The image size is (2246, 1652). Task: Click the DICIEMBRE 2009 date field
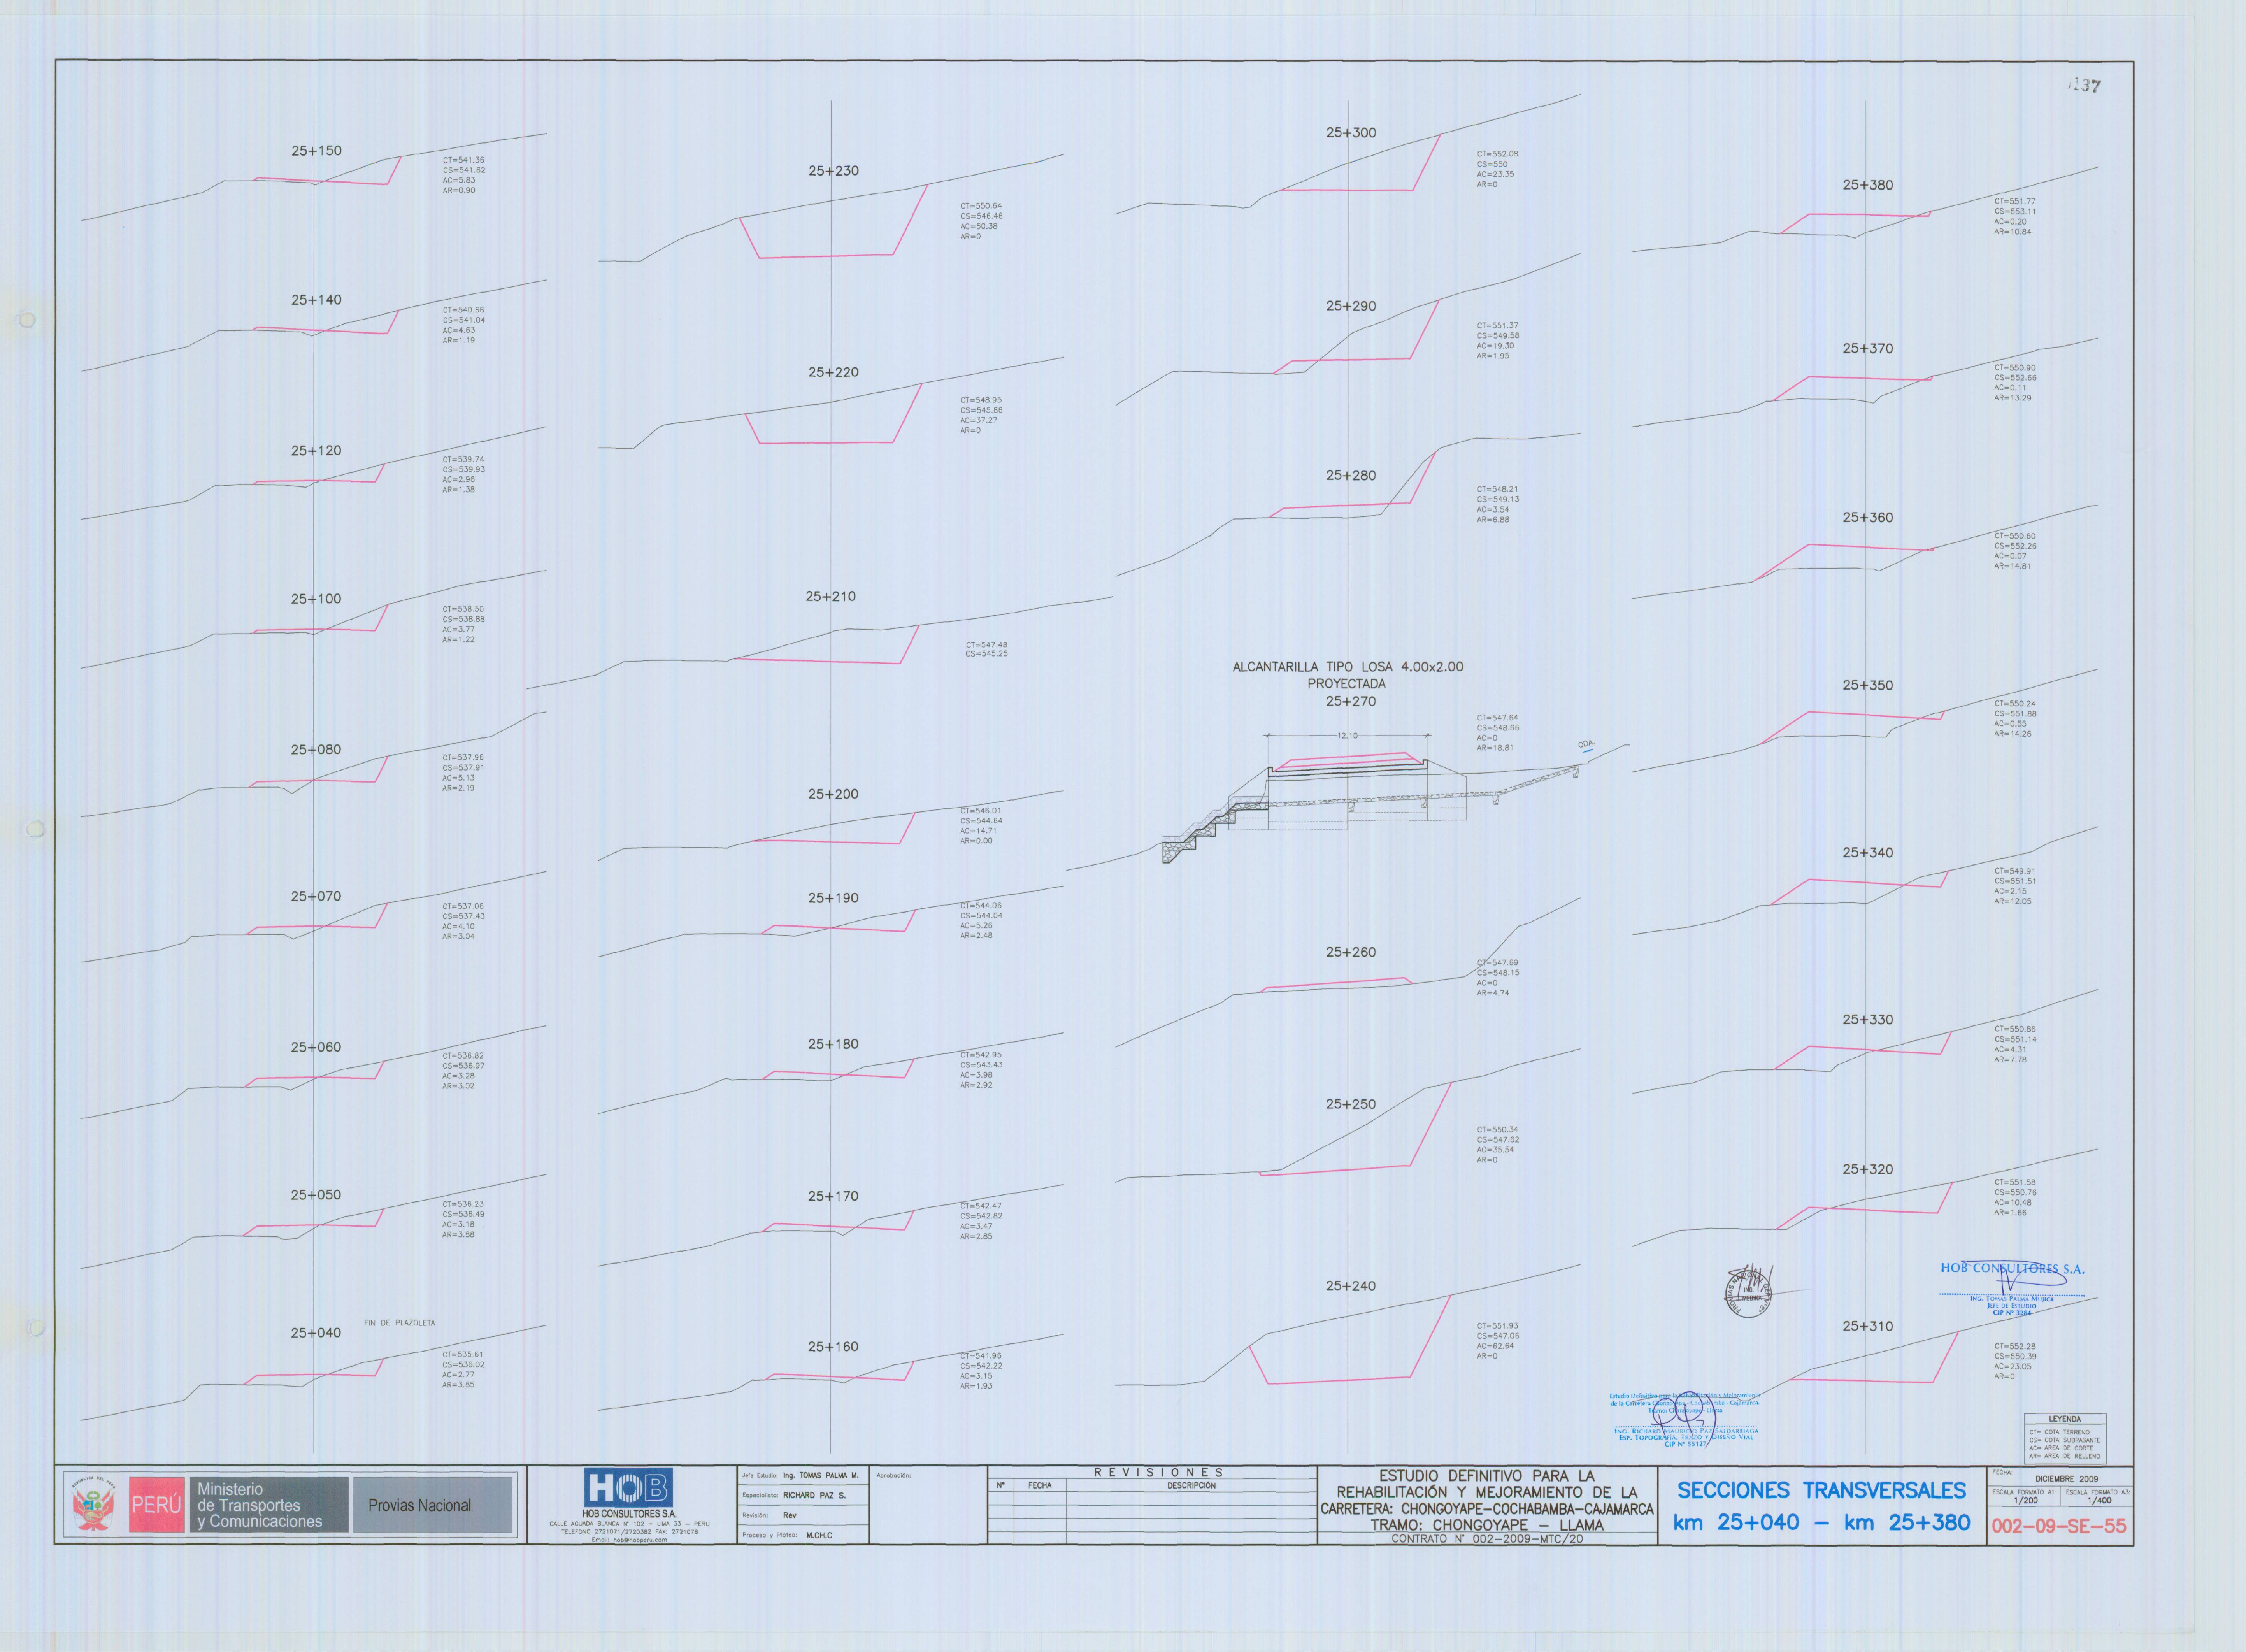click(2067, 1479)
